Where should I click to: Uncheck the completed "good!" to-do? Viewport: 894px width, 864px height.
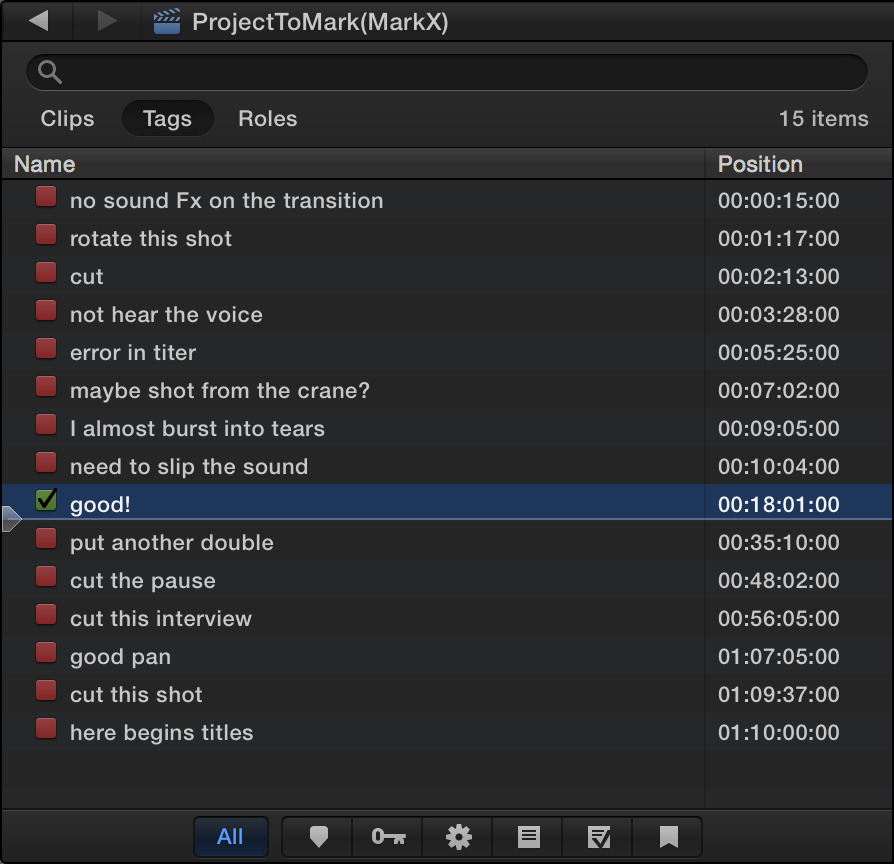click(46, 500)
